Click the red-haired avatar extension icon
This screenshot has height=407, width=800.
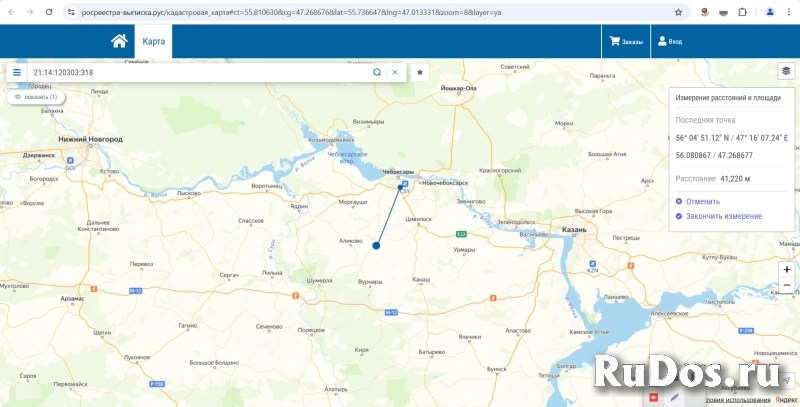tap(705, 12)
